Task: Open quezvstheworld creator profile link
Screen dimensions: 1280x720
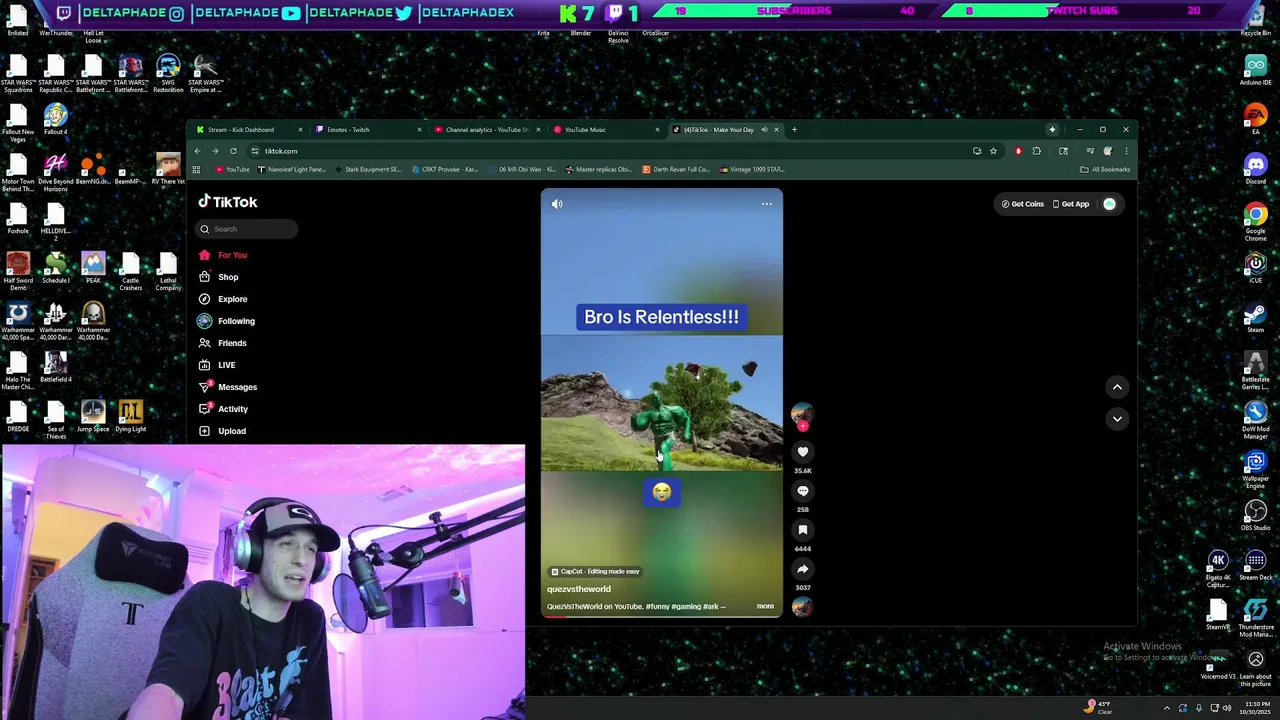Action: coord(579,589)
